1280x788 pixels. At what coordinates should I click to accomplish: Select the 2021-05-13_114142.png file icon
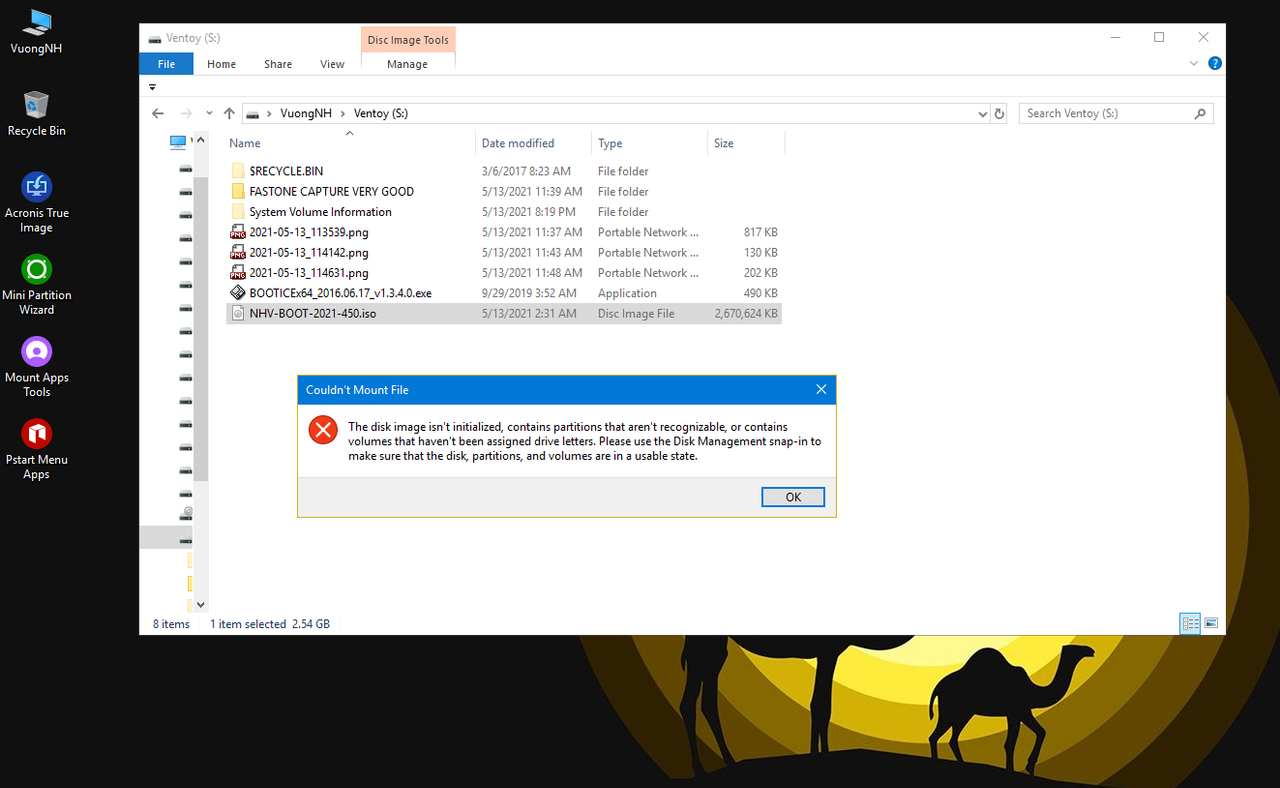(x=238, y=252)
